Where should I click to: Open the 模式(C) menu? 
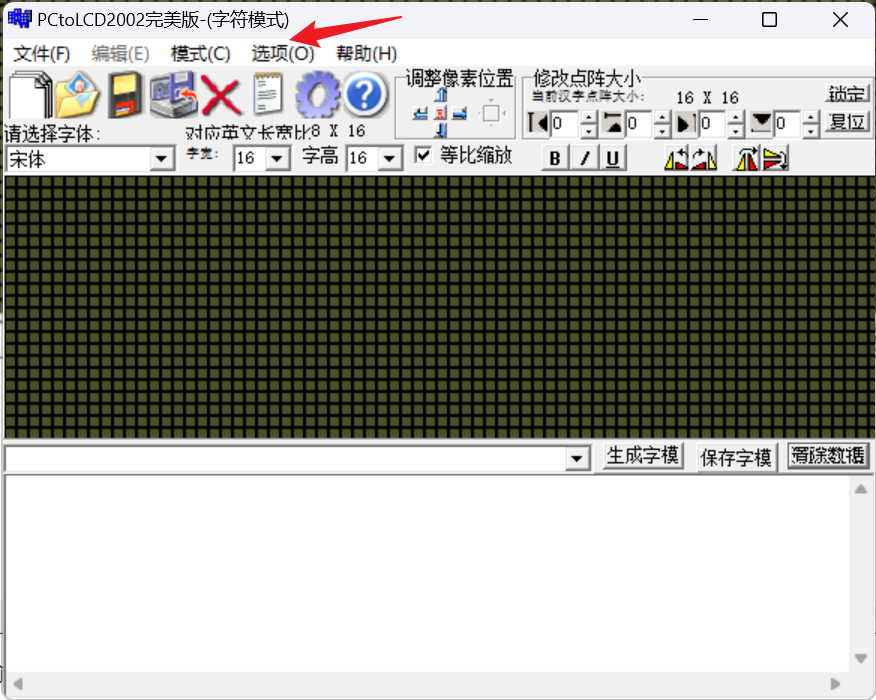click(x=201, y=54)
